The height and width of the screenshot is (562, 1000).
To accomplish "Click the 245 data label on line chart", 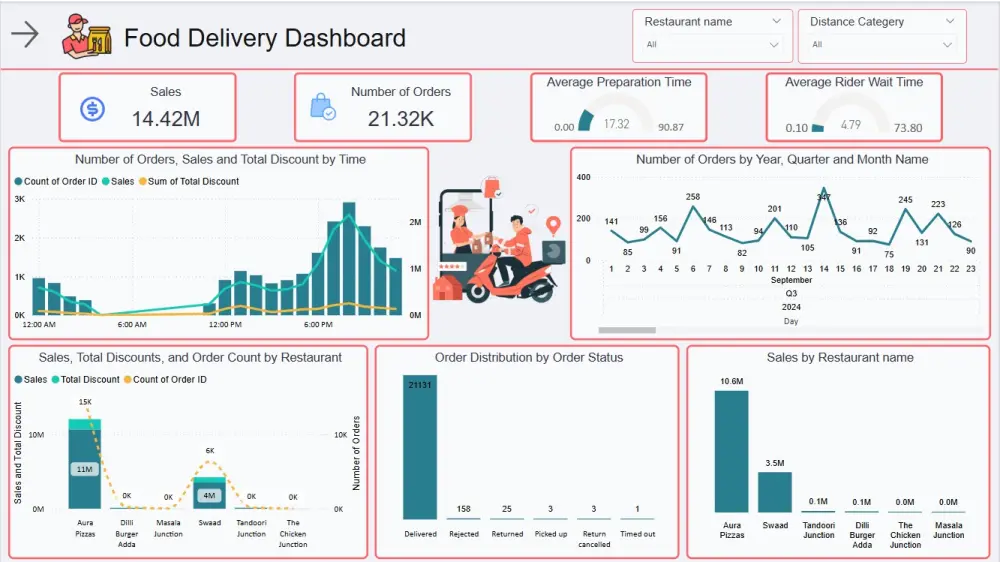I will coord(905,200).
